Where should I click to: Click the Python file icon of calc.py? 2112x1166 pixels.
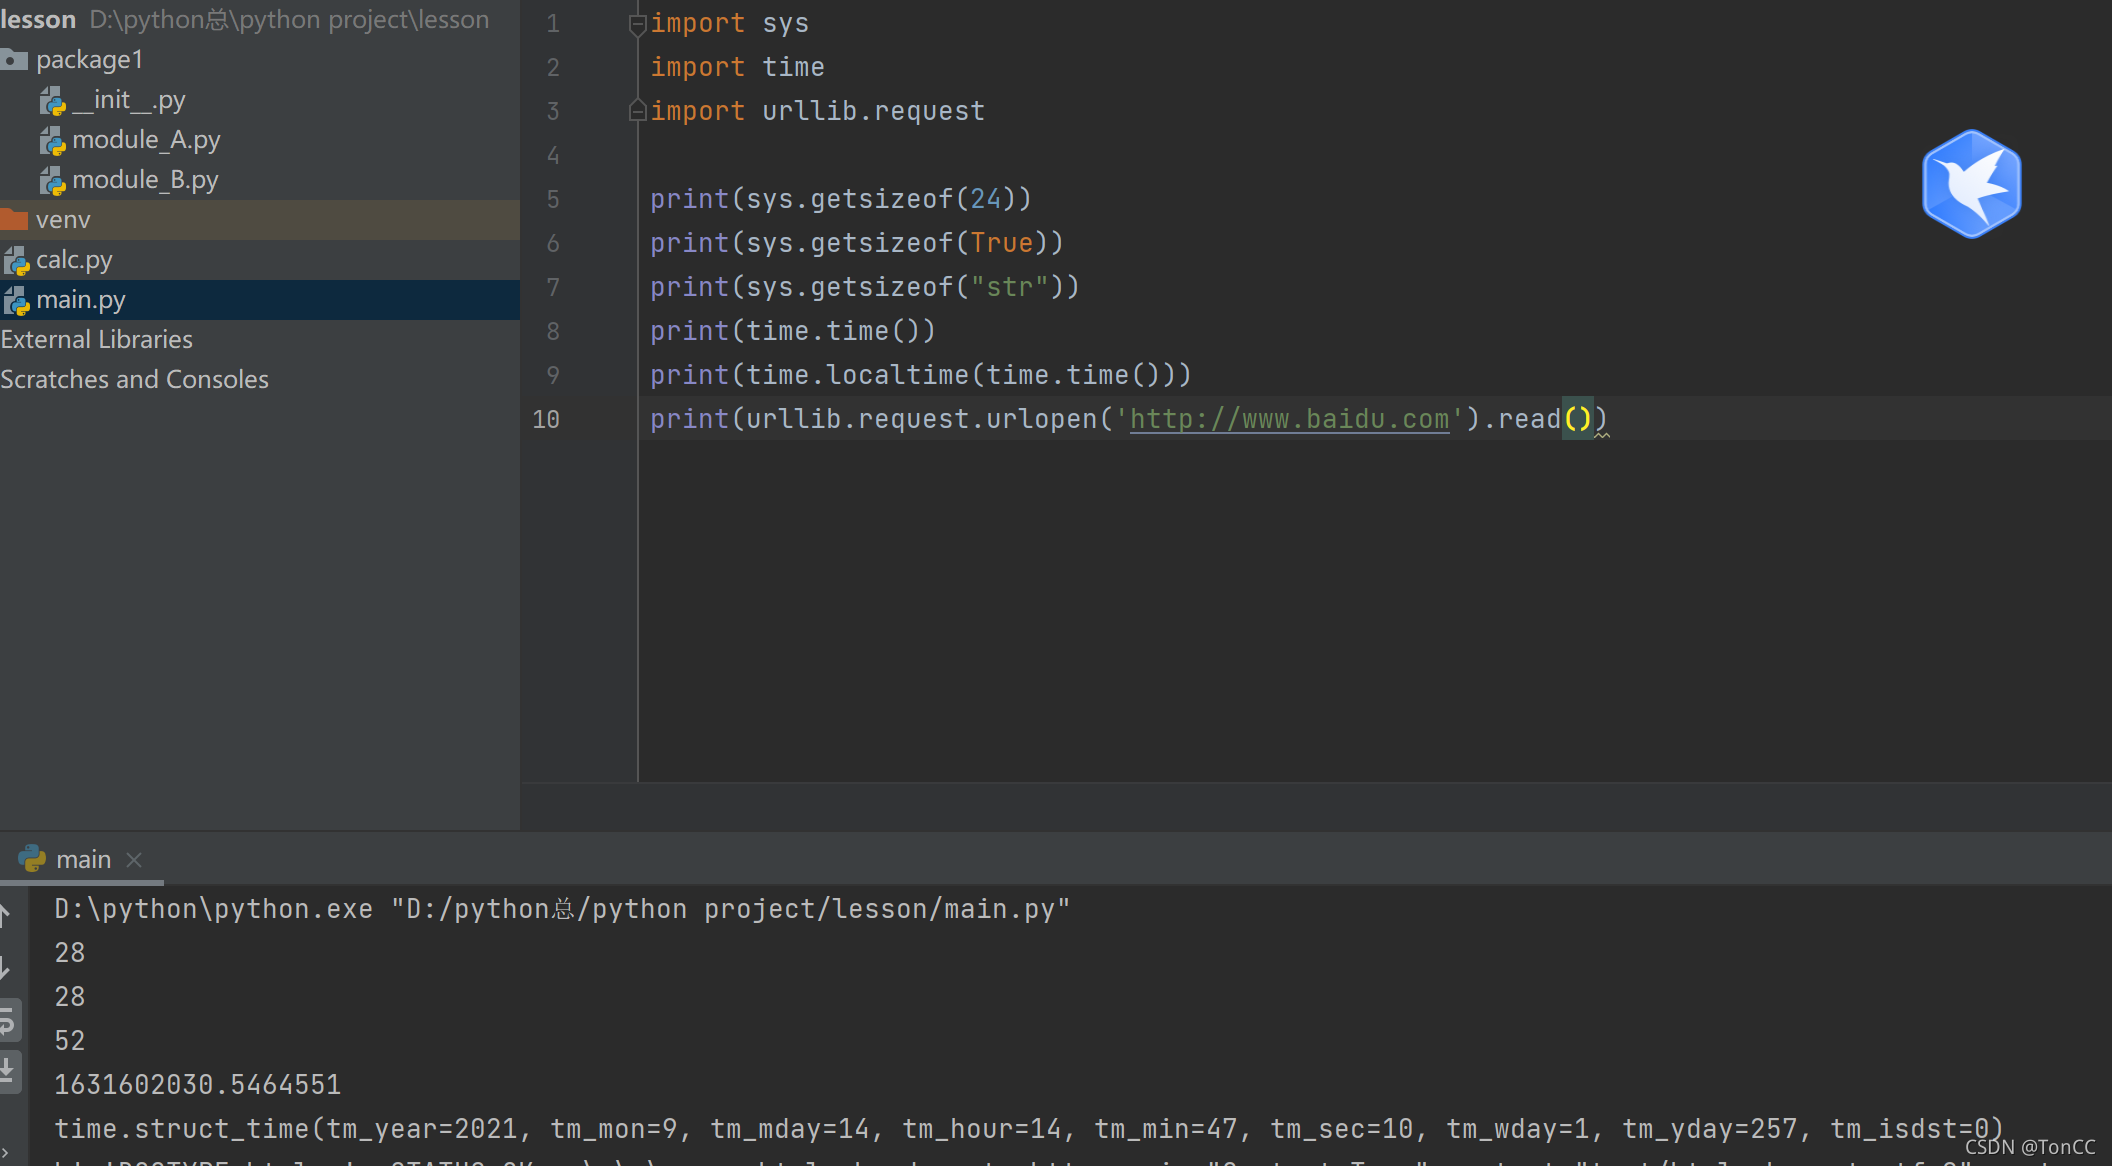[x=17, y=261]
